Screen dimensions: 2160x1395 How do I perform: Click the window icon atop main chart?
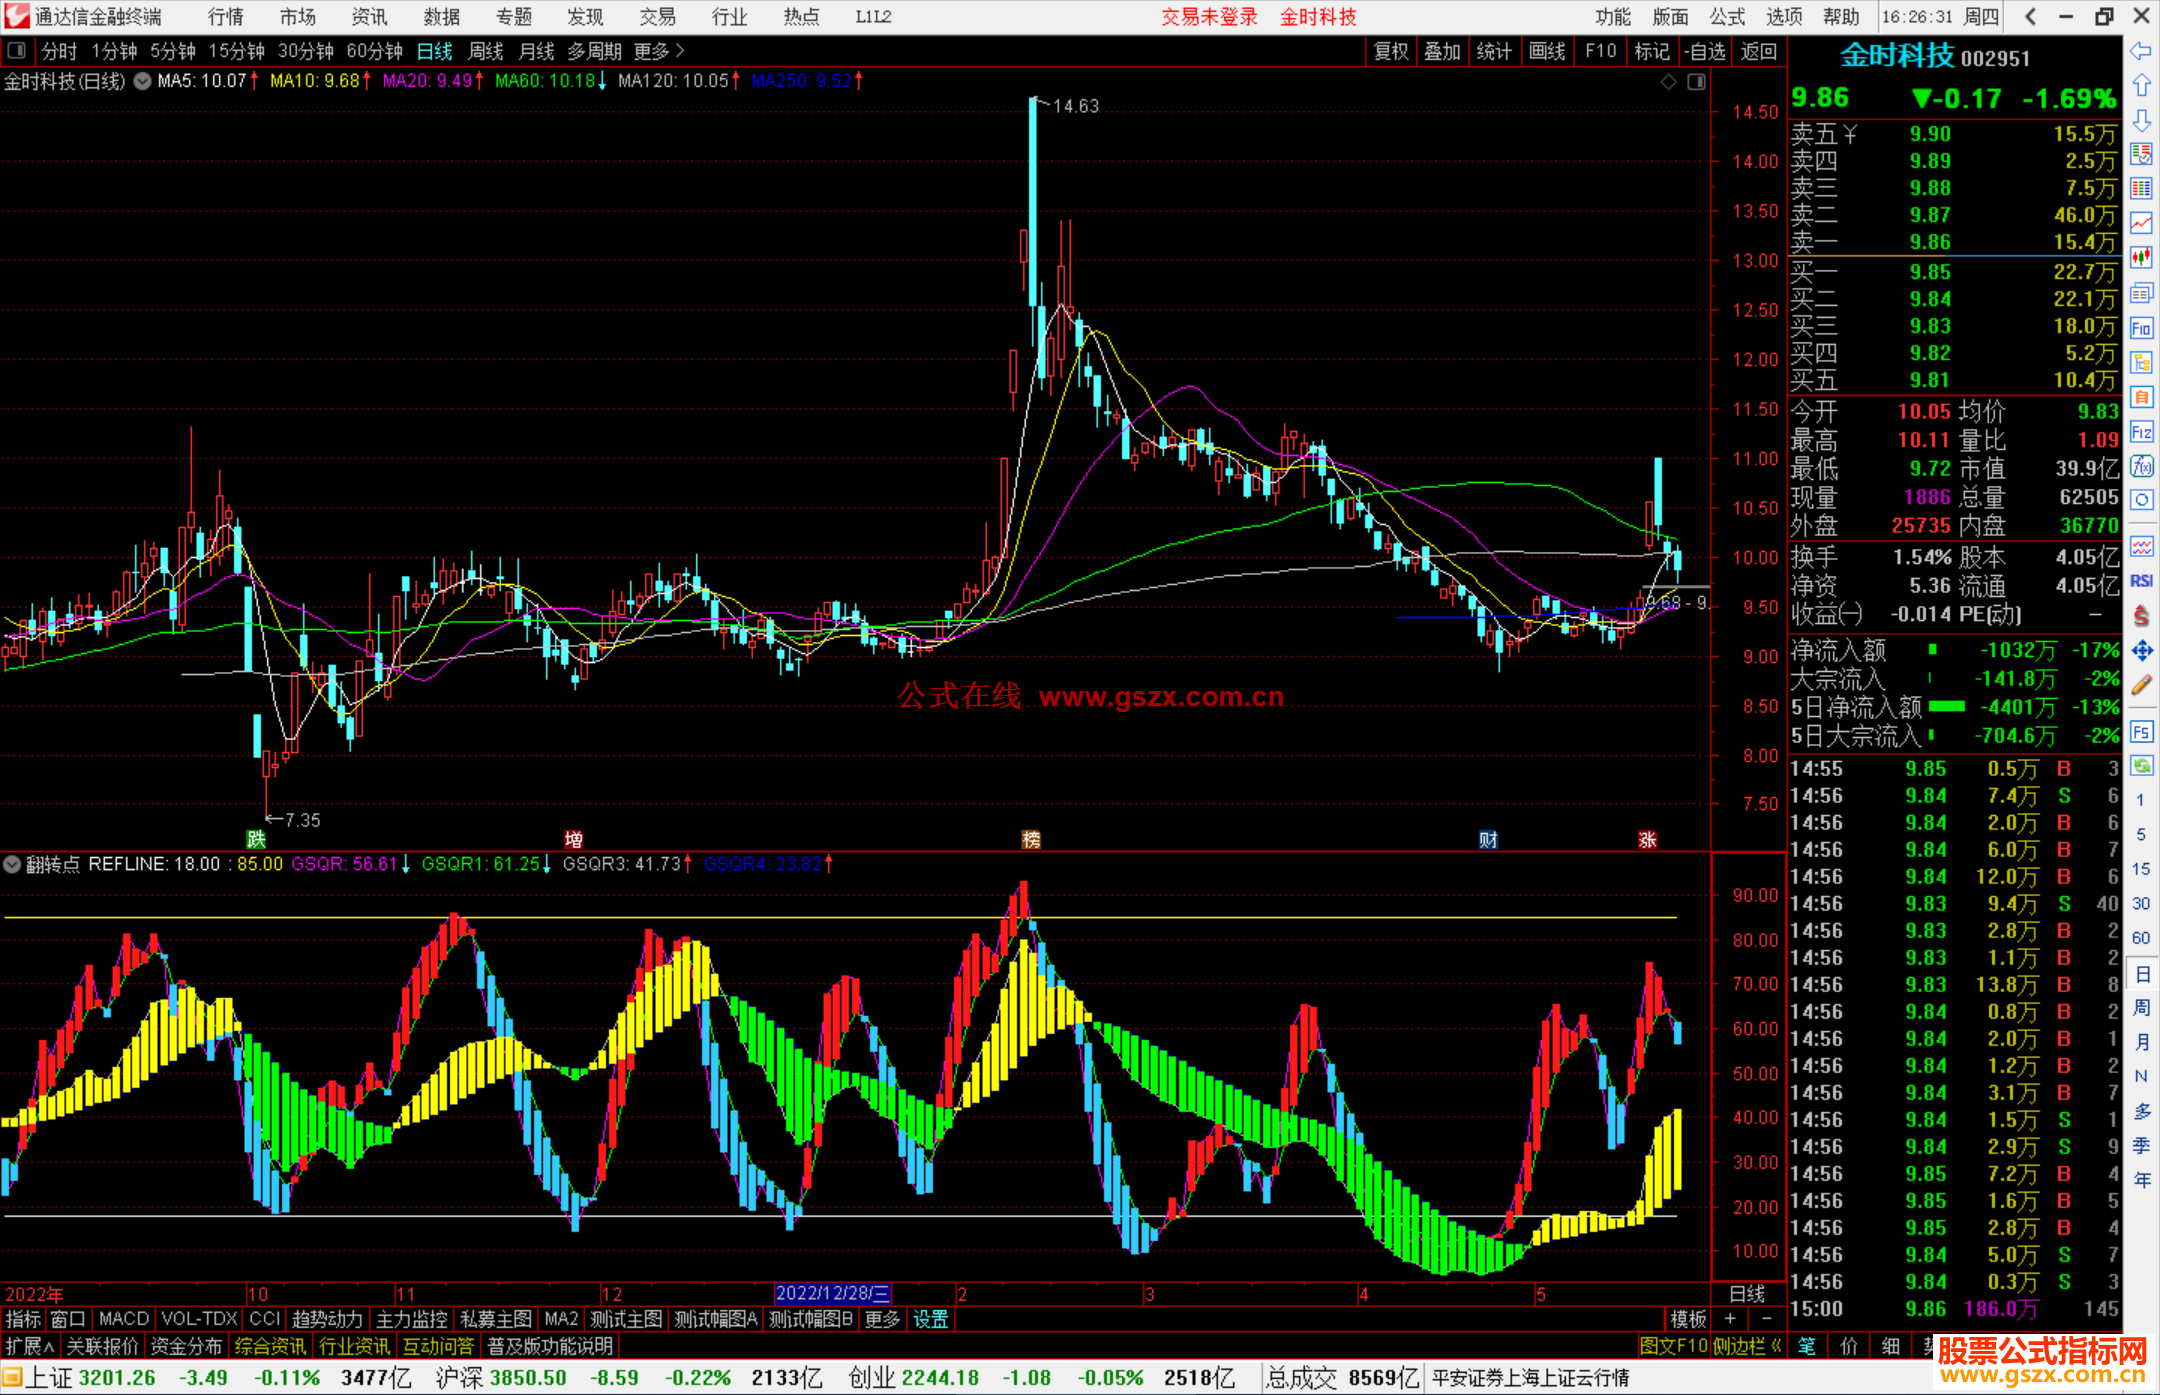(1696, 82)
